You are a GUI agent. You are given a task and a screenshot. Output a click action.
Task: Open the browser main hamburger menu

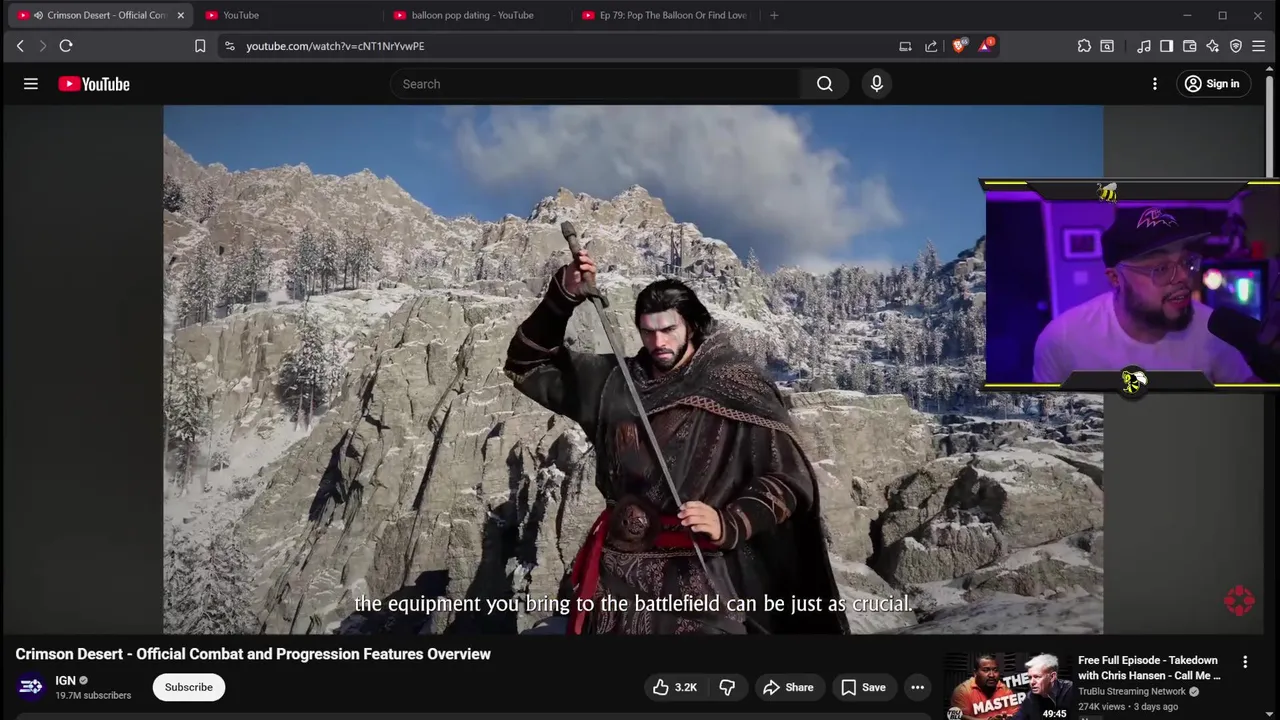[x=1259, y=46]
